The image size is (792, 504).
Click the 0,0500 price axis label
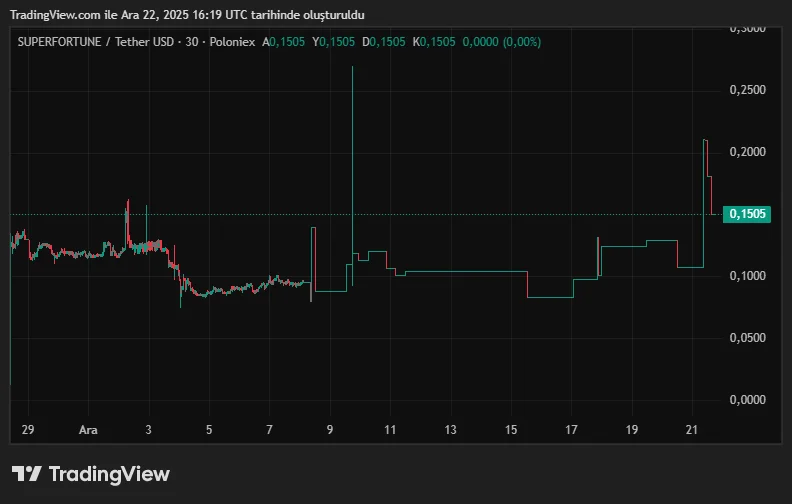point(747,338)
